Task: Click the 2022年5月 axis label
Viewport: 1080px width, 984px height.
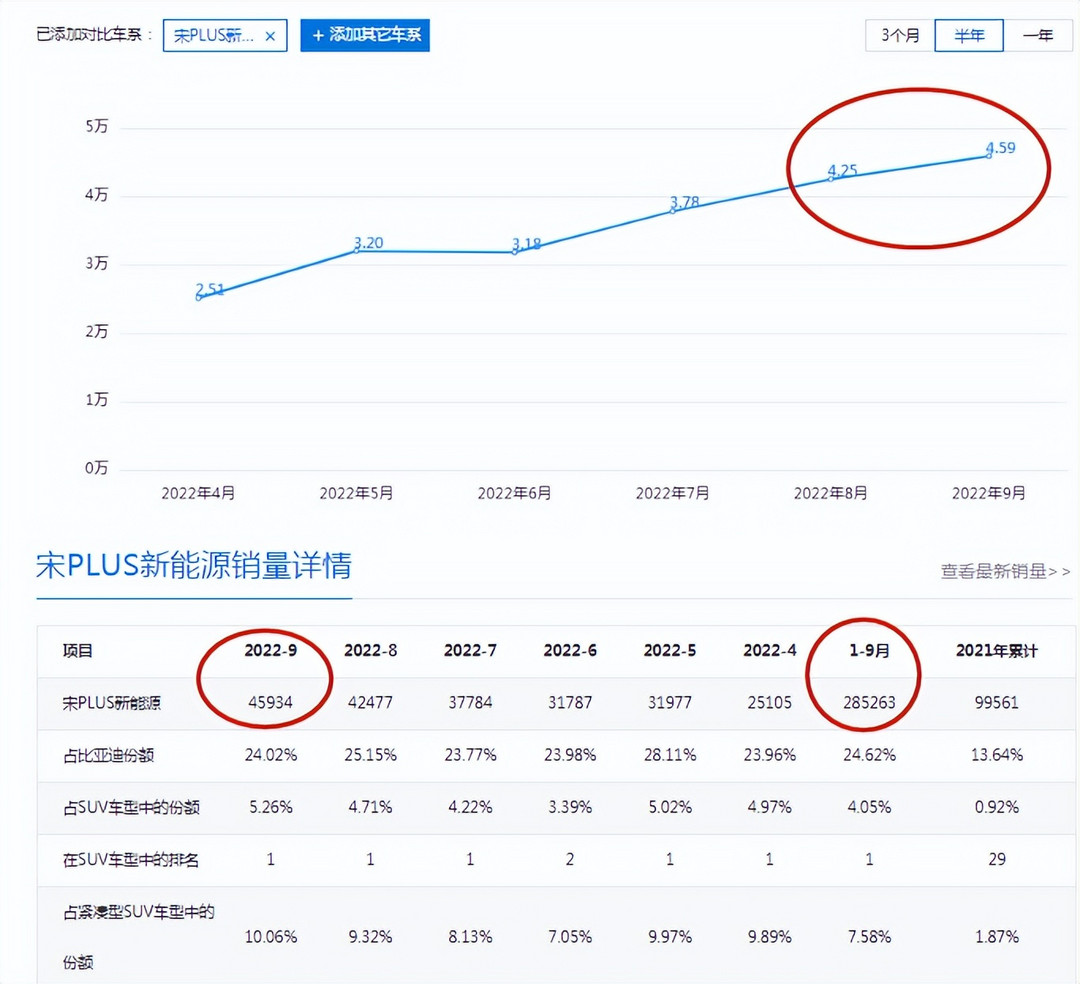Action: click(356, 493)
